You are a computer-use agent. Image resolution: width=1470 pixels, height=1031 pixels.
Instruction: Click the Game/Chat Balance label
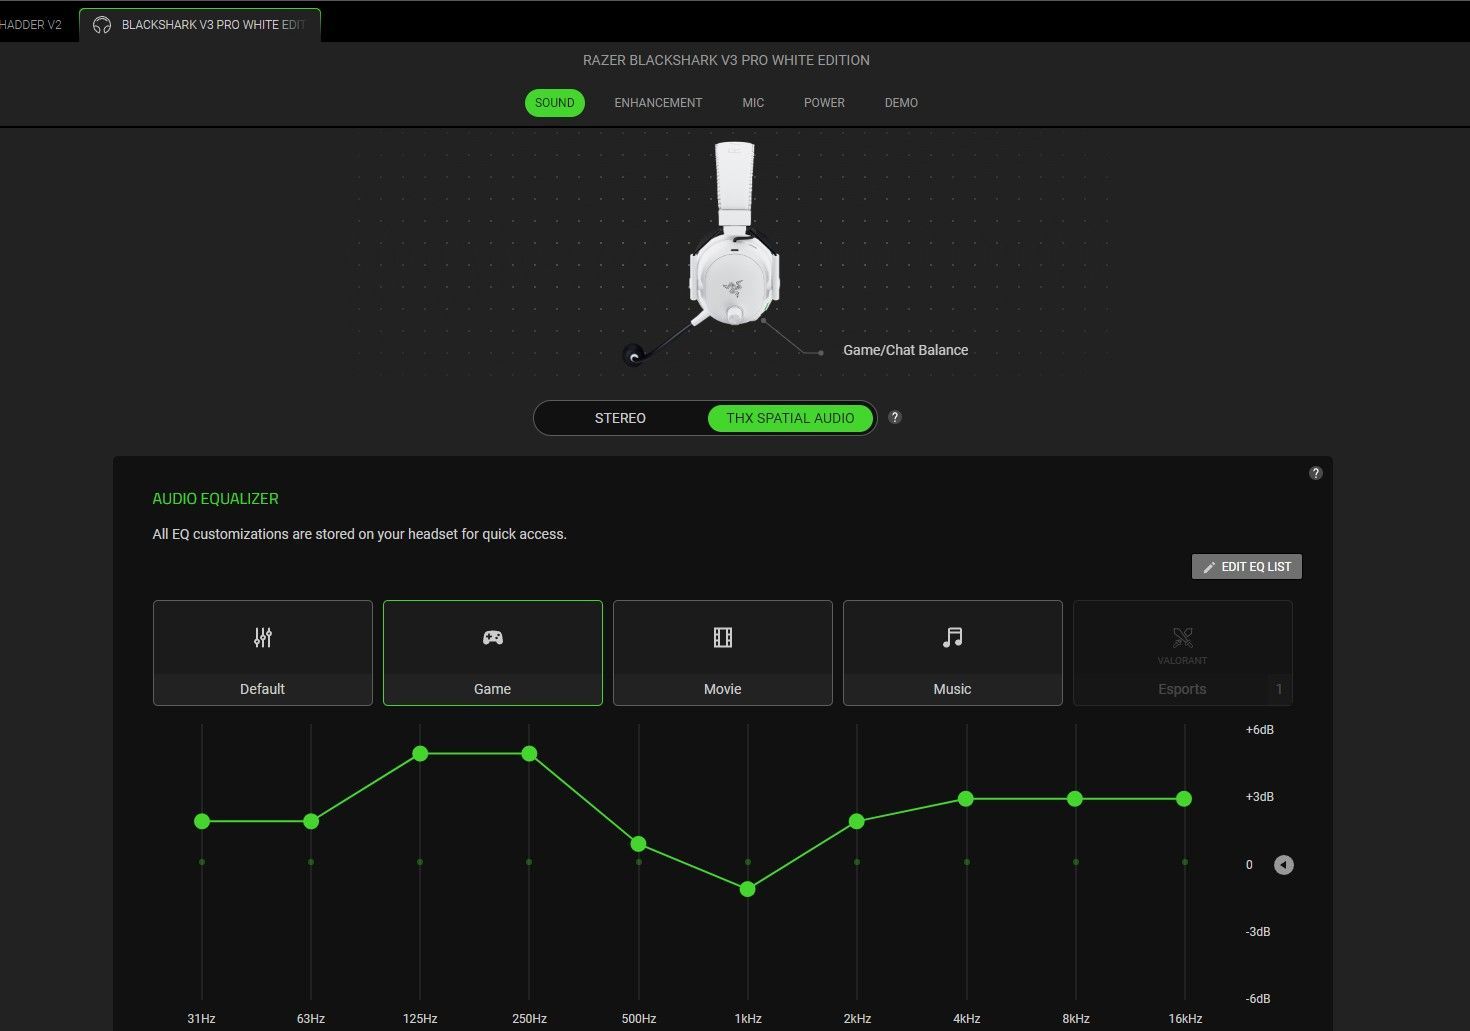[x=905, y=350]
